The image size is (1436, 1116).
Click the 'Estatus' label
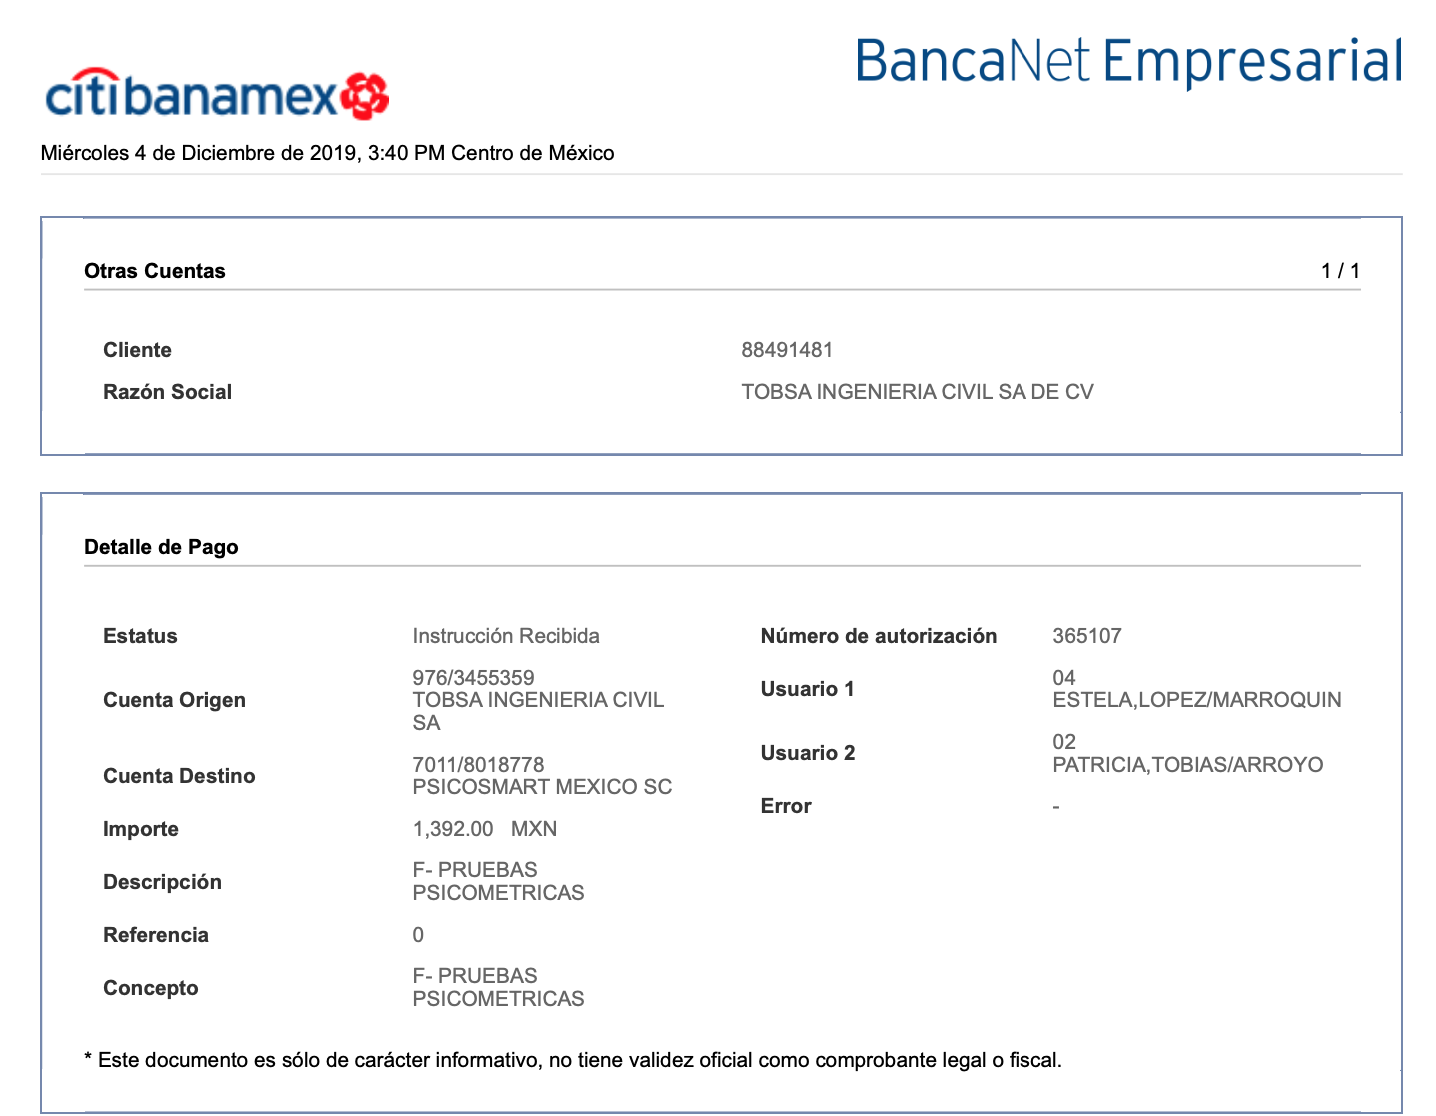(140, 636)
